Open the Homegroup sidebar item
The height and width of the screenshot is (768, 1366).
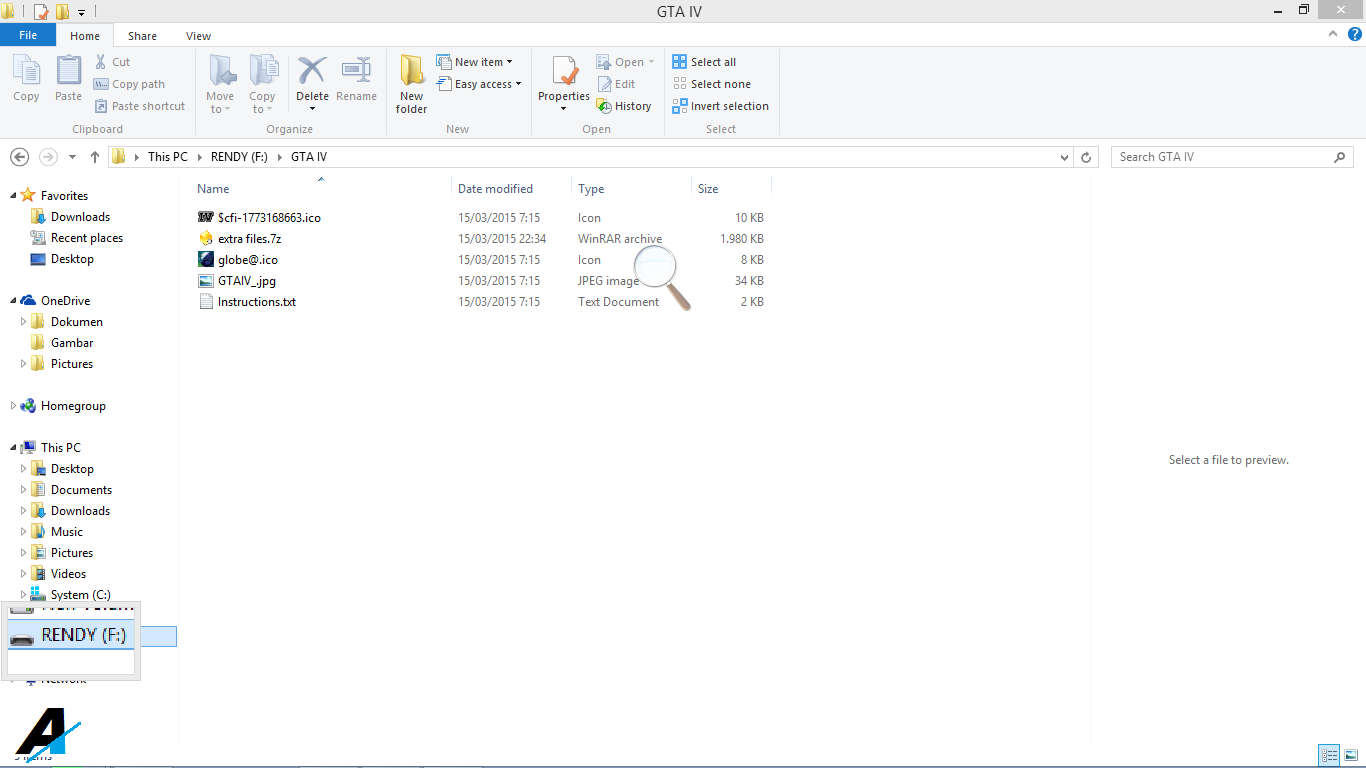(x=62, y=406)
